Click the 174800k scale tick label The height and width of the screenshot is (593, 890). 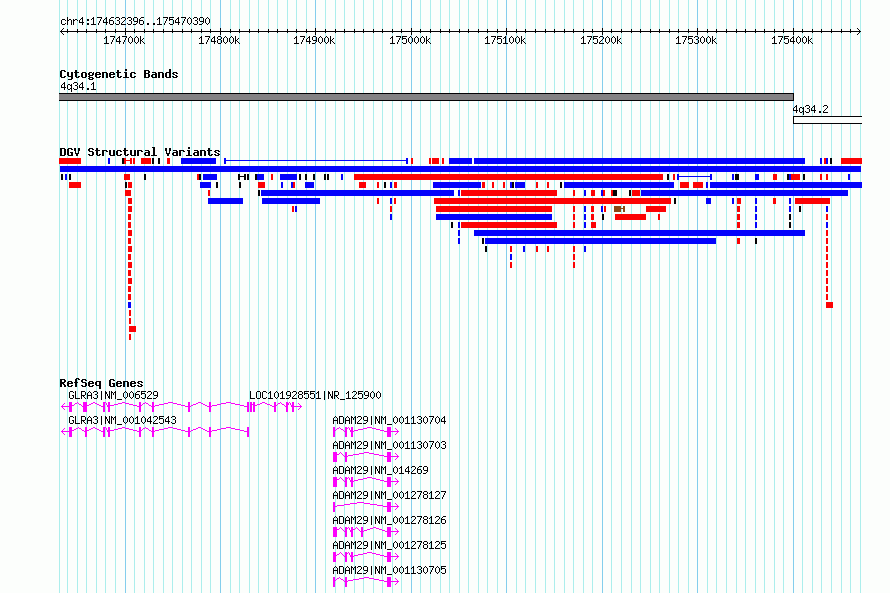[219, 40]
